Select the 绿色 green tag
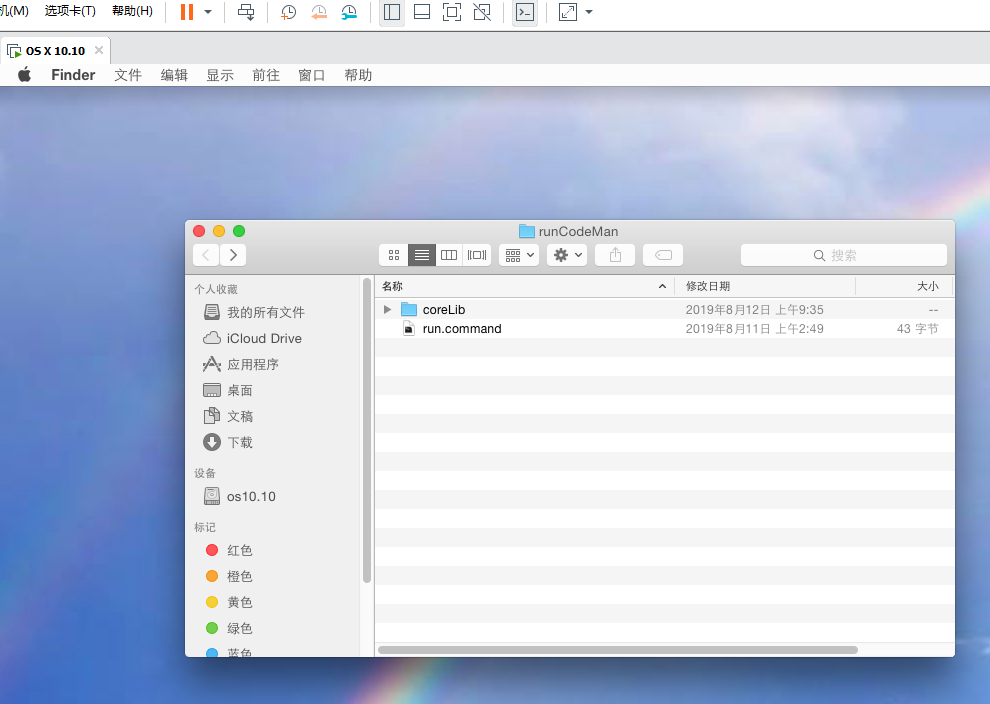This screenshot has width=990, height=704. coord(229,628)
